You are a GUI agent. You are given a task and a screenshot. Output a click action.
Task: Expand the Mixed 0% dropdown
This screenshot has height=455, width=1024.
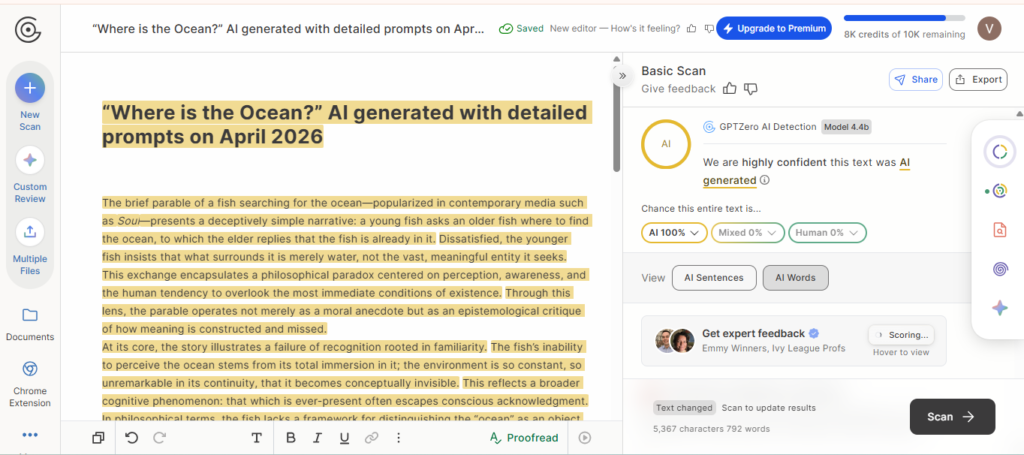click(x=747, y=232)
